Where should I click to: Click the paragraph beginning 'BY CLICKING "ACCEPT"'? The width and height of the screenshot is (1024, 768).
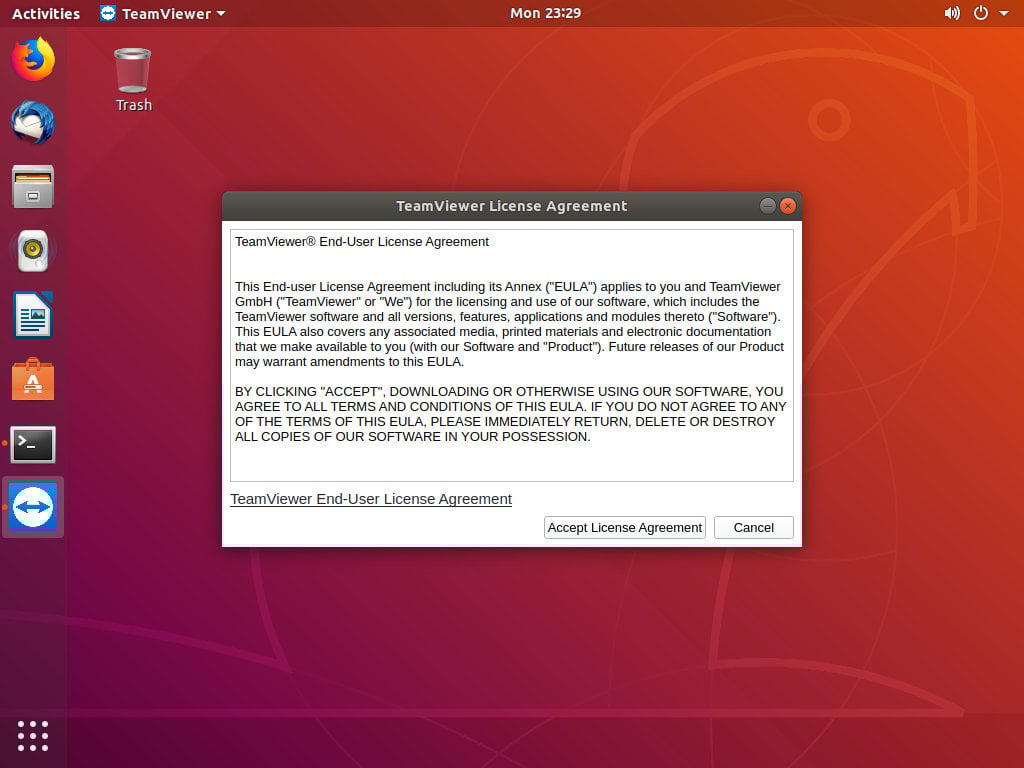point(511,414)
